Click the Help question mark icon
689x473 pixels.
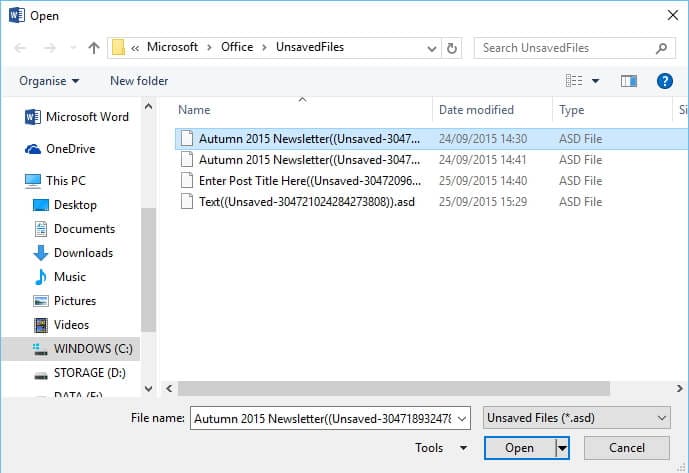663,81
